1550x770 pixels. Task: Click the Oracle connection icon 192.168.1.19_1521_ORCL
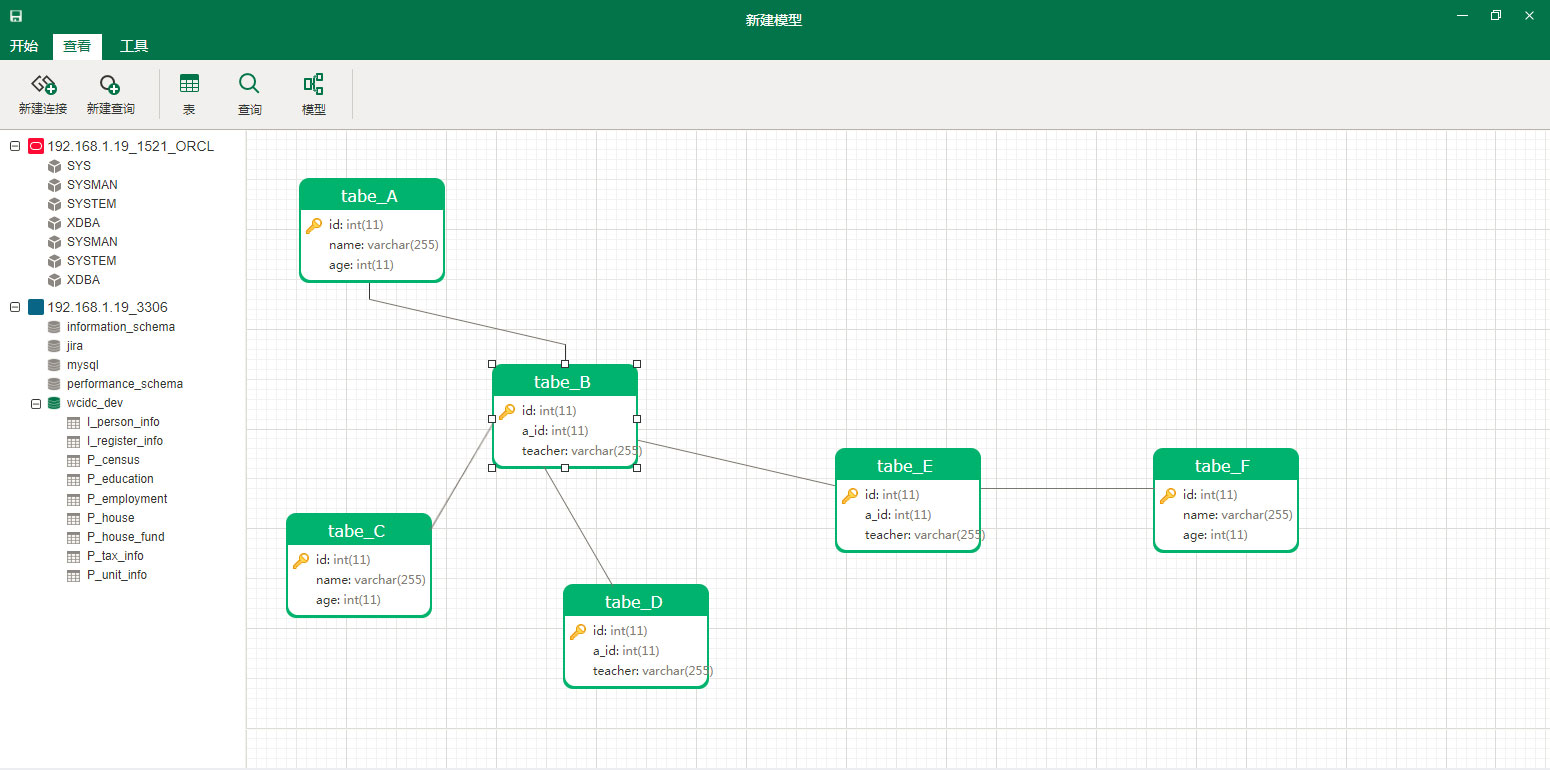36,146
